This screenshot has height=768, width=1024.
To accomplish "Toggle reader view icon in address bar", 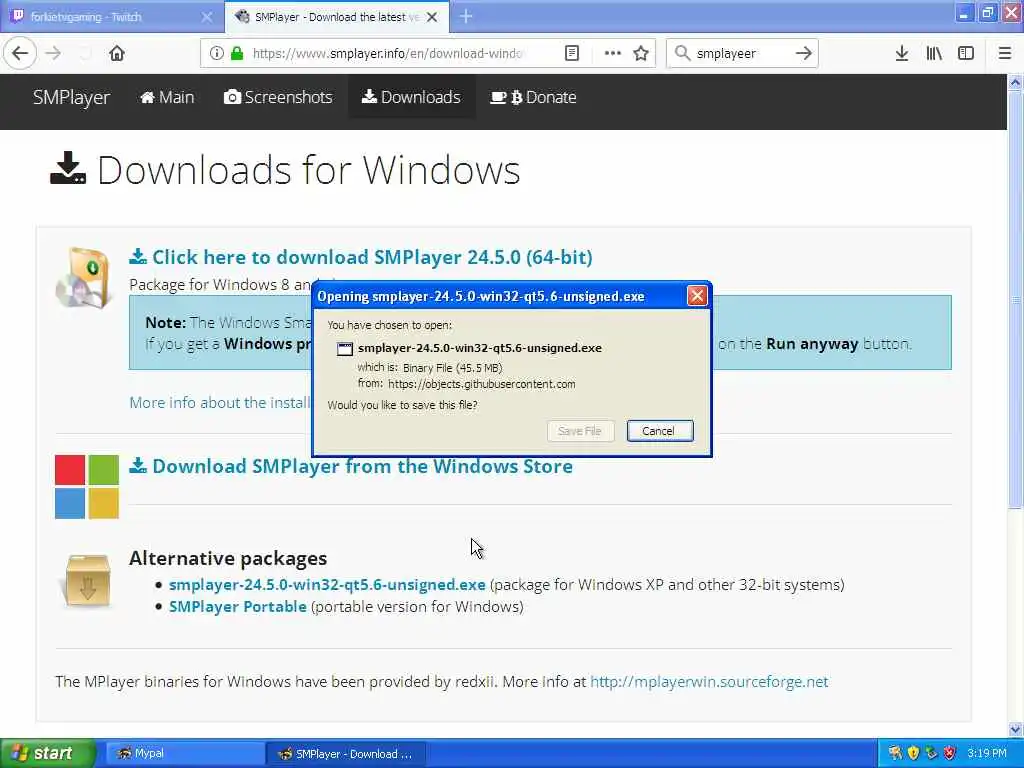I will [x=572, y=54].
